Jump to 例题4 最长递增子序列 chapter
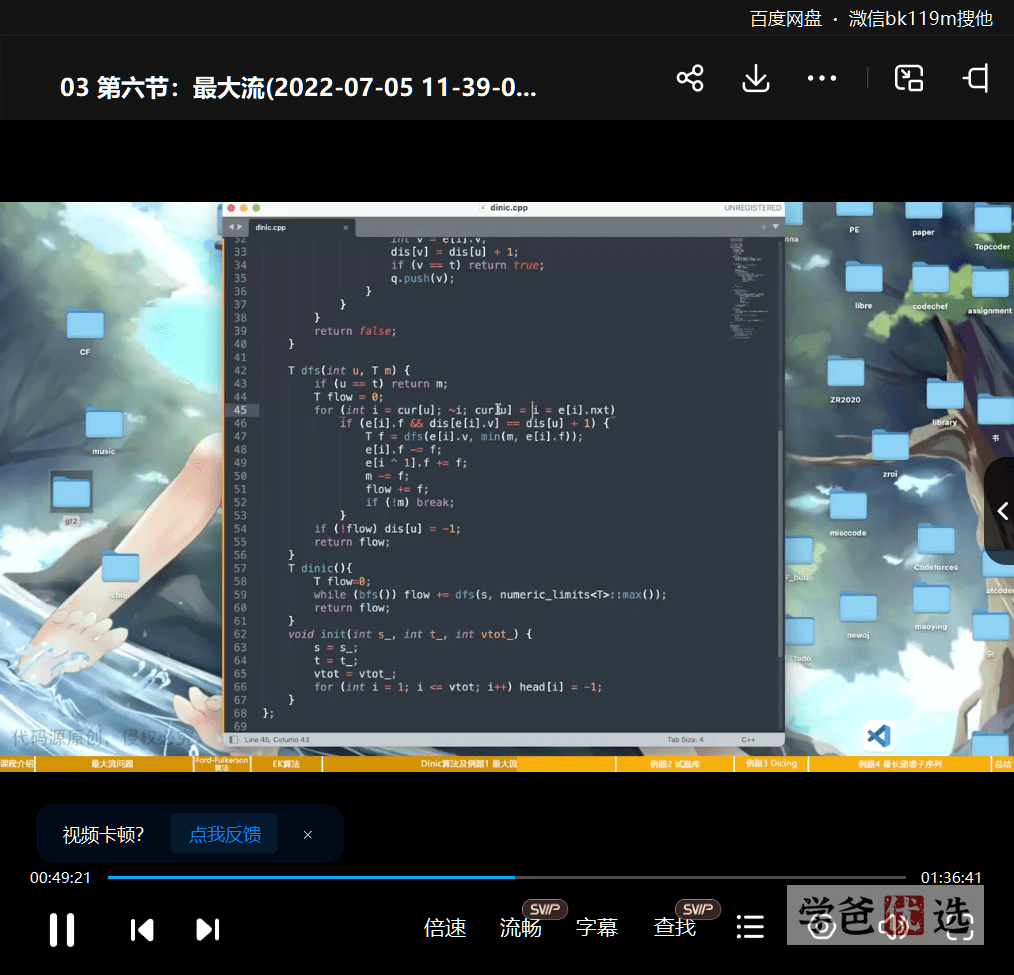Screen dimensions: 1014x975 pos(900,764)
